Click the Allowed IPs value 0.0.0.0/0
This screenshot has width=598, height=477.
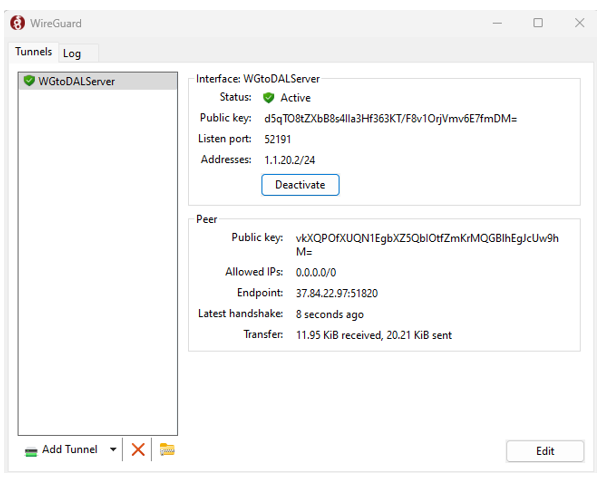316,272
